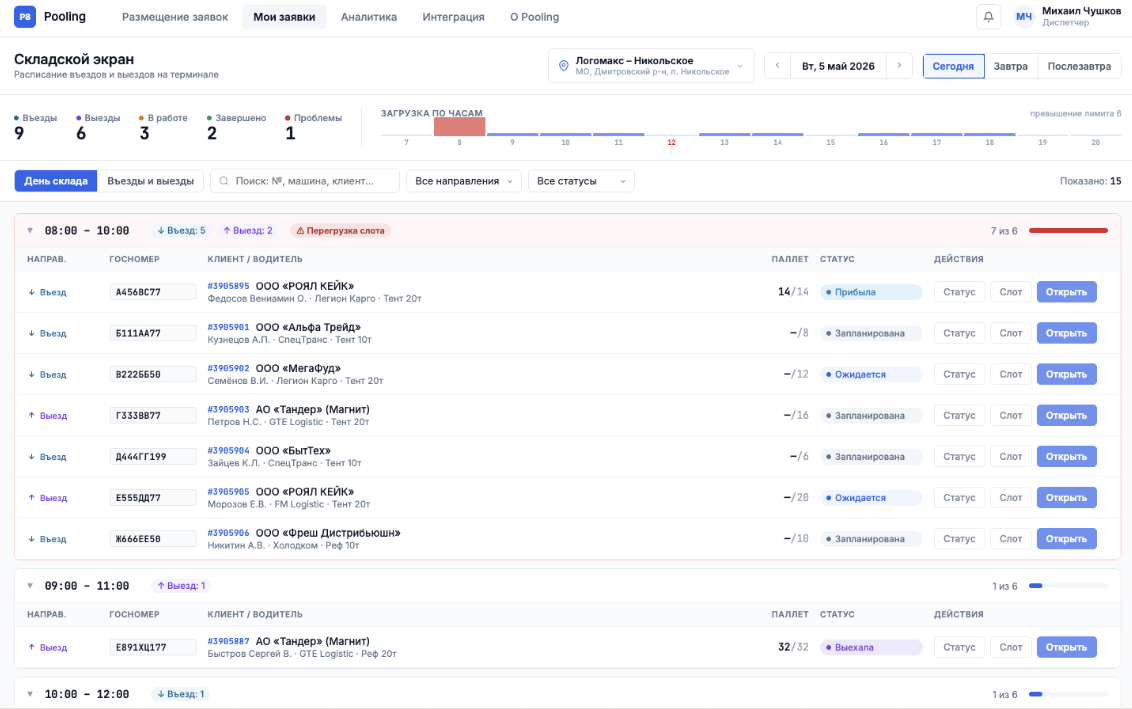Go to next day arrow
Viewport: 1132px width, 709px height.
(x=899, y=66)
